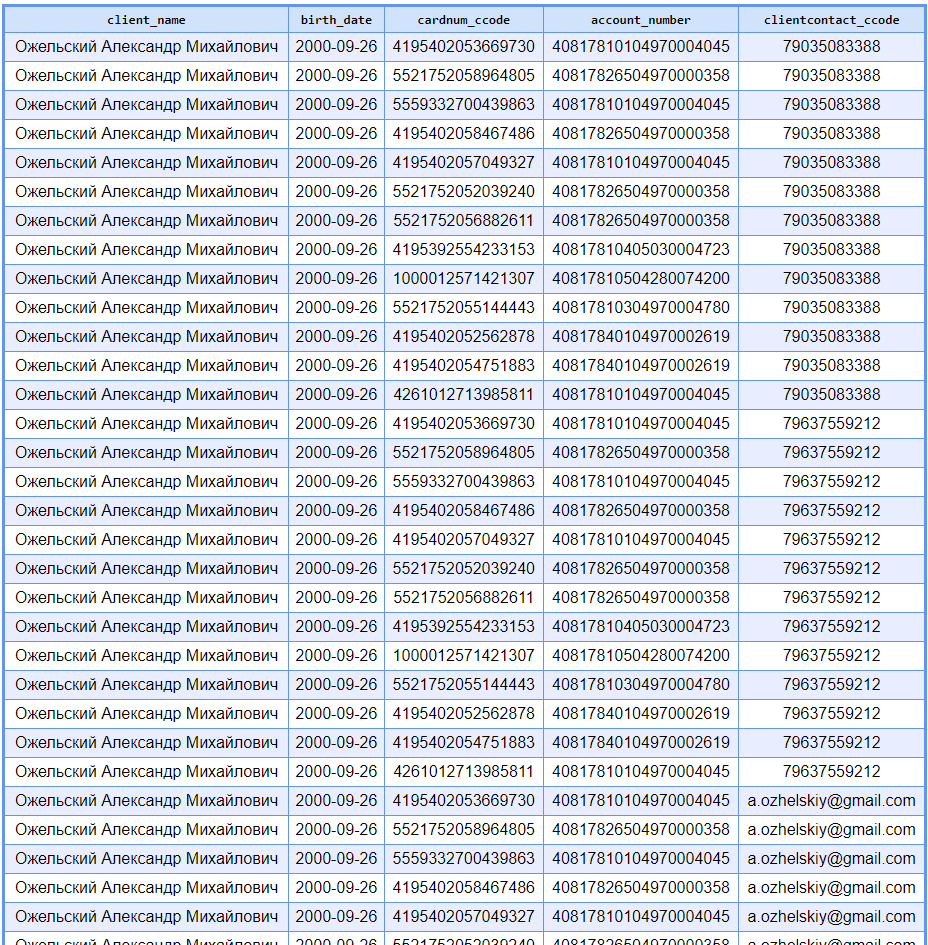Click the birth_date column header
This screenshot has width=928, height=945.
(336, 20)
